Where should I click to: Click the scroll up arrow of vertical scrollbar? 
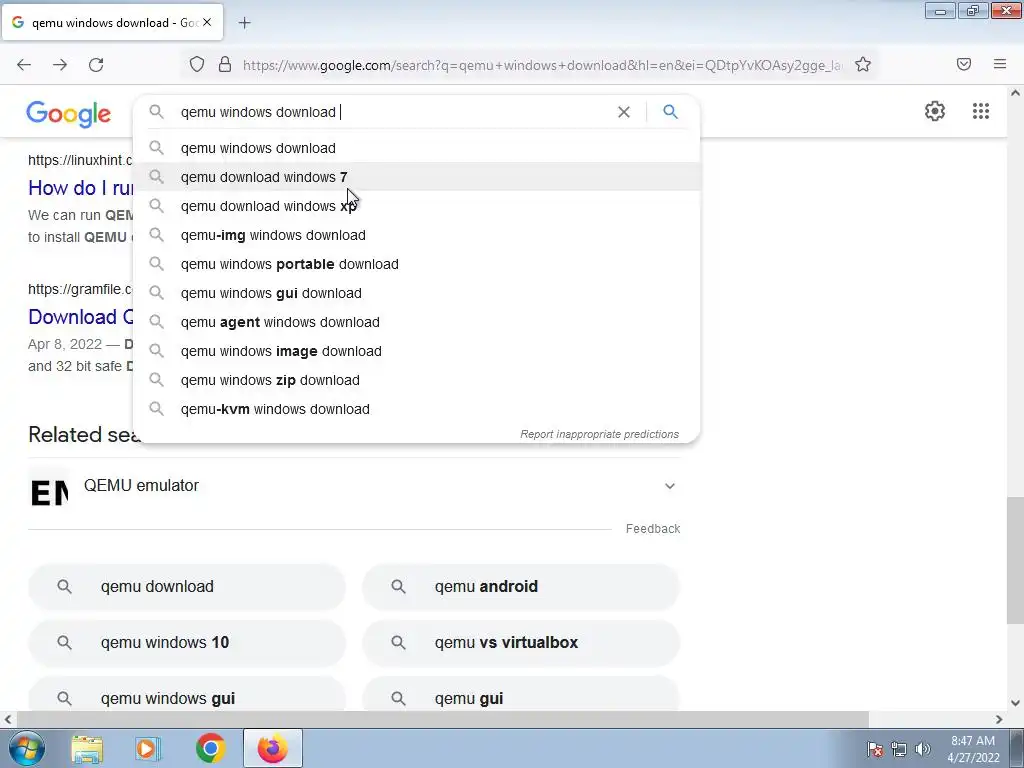(x=1015, y=93)
